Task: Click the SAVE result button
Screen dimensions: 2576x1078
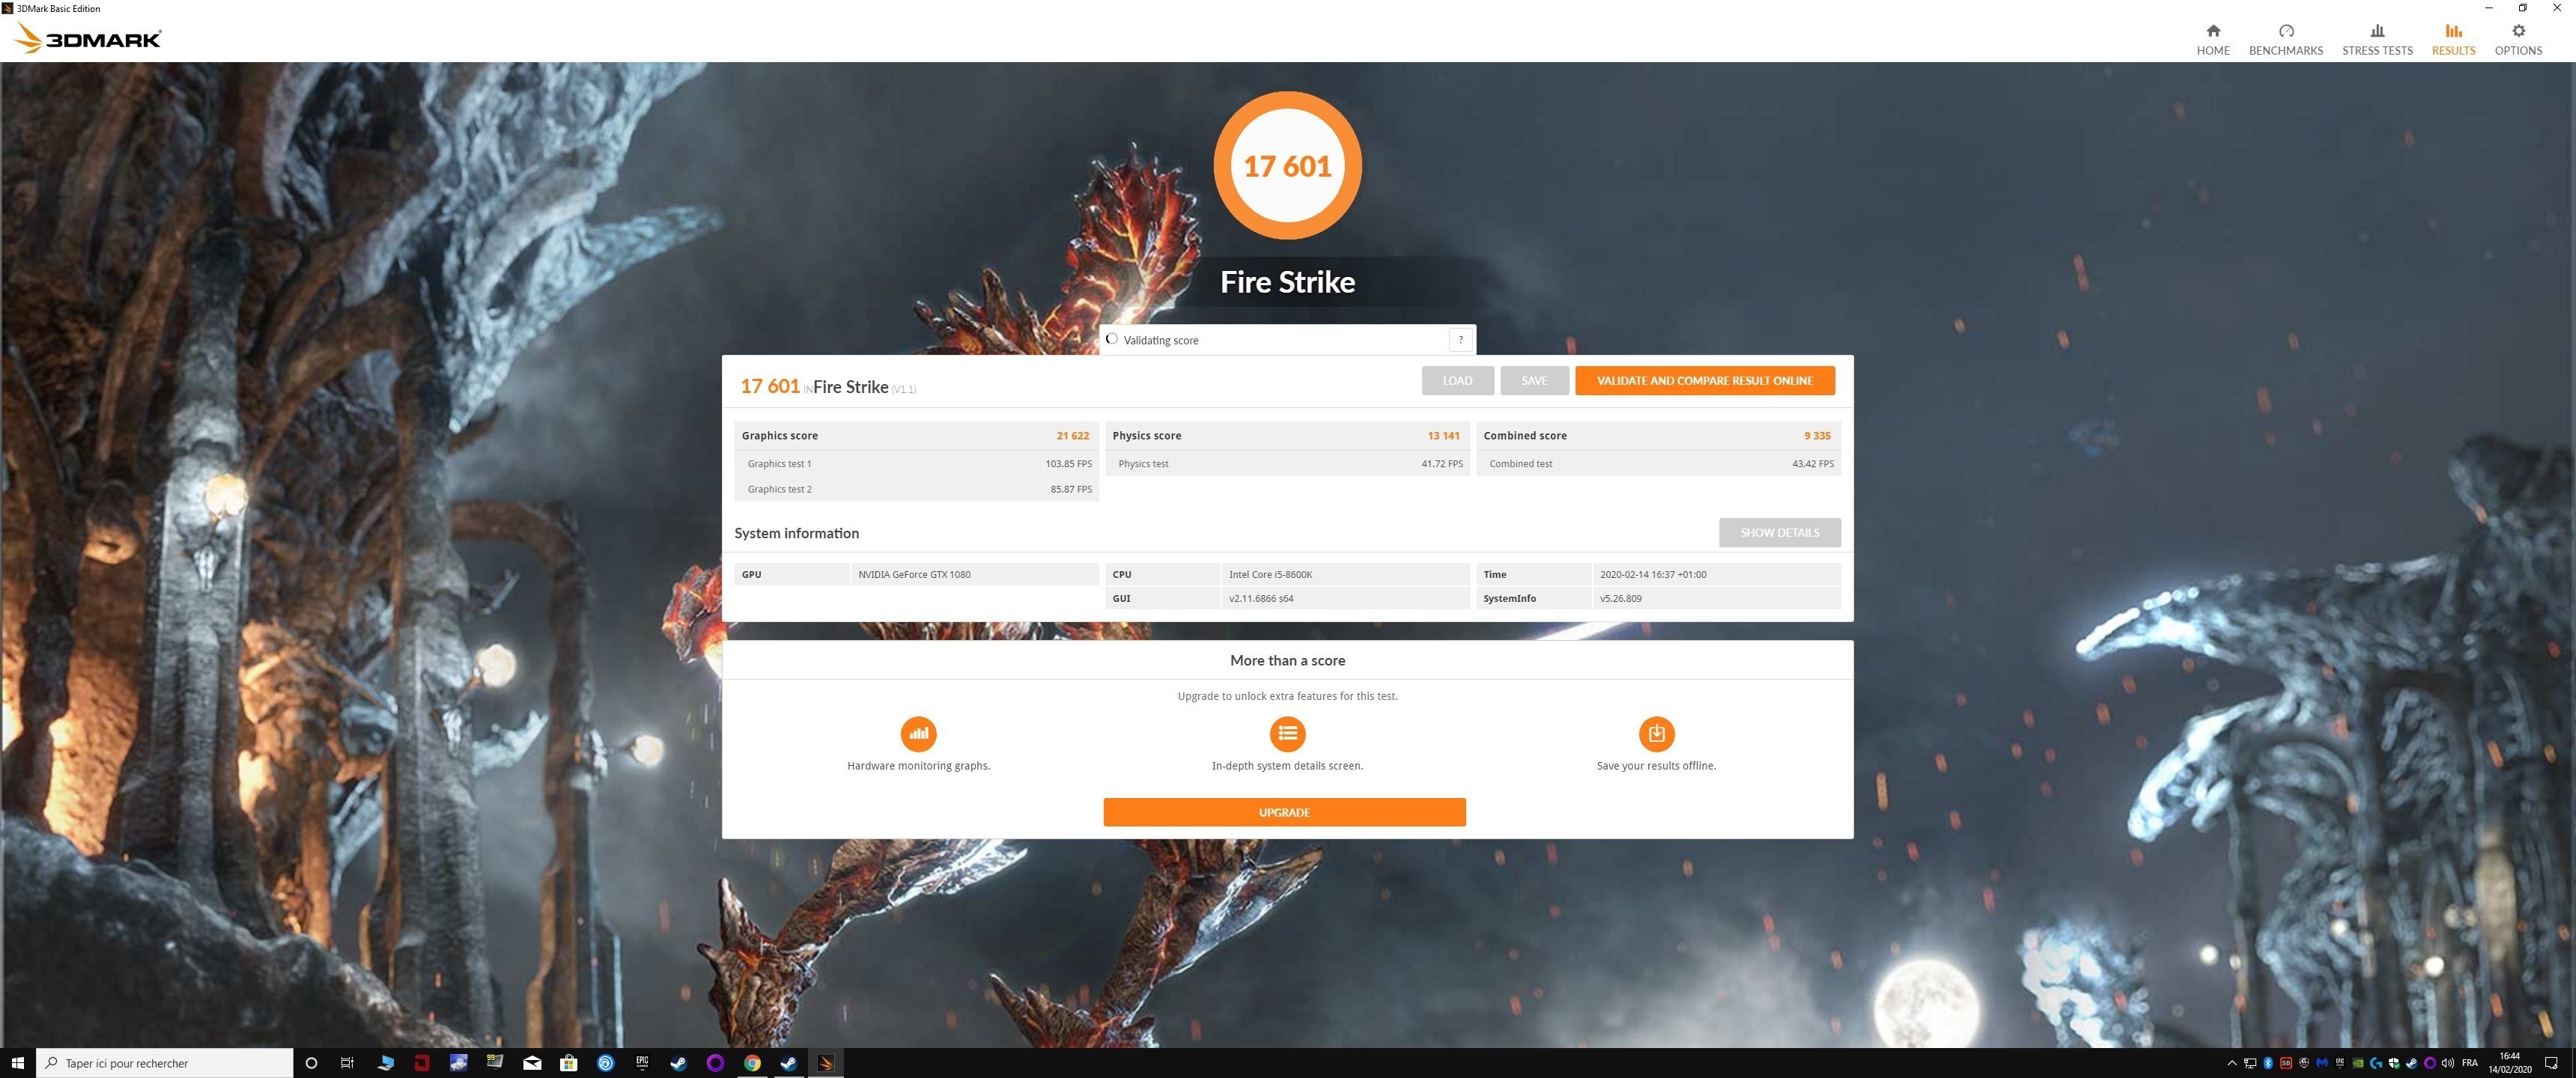Action: (x=1534, y=380)
